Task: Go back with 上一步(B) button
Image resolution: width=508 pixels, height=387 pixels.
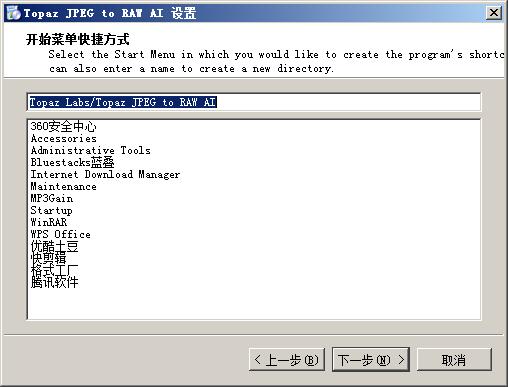Action: point(287,360)
